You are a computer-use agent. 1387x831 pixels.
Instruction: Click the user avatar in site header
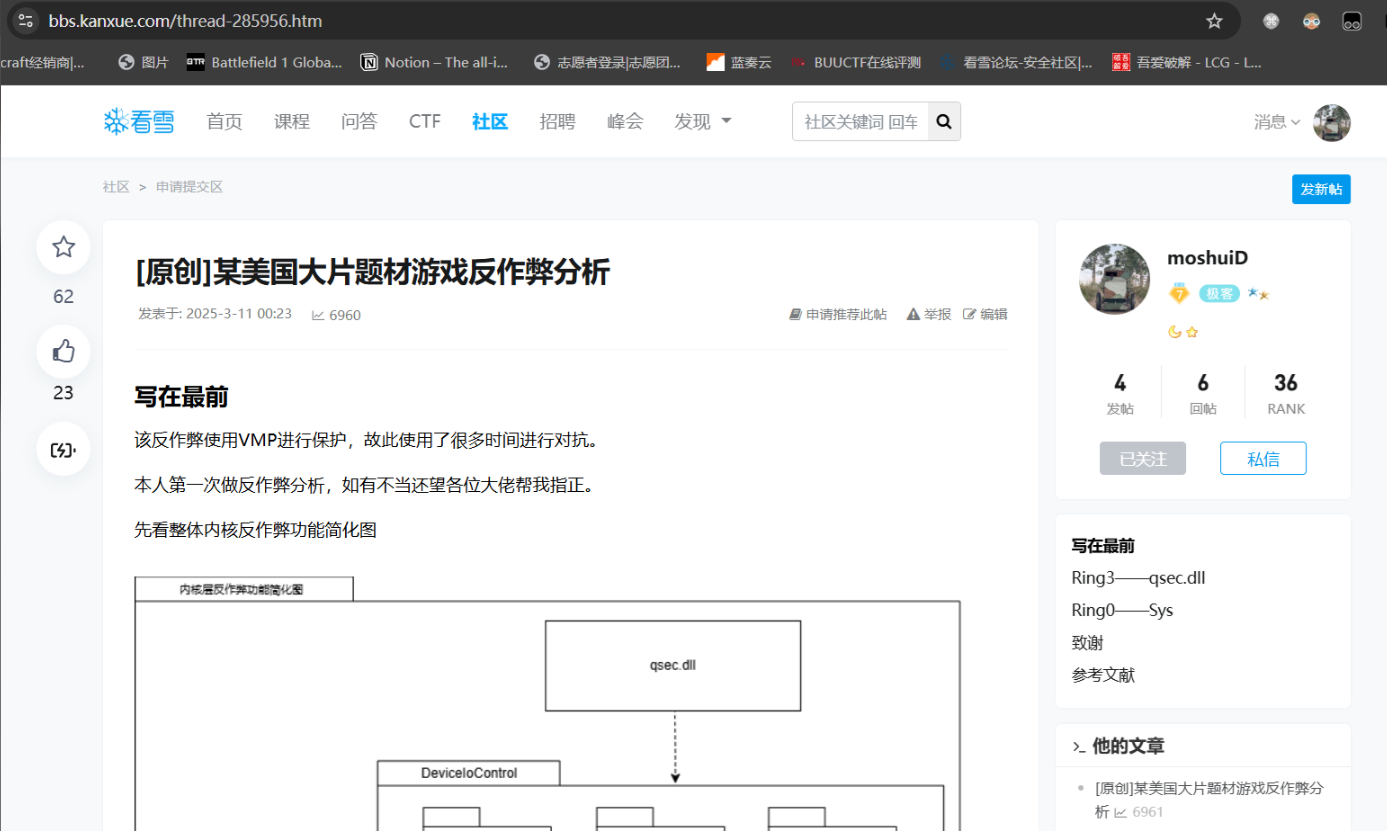tap(1332, 122)
